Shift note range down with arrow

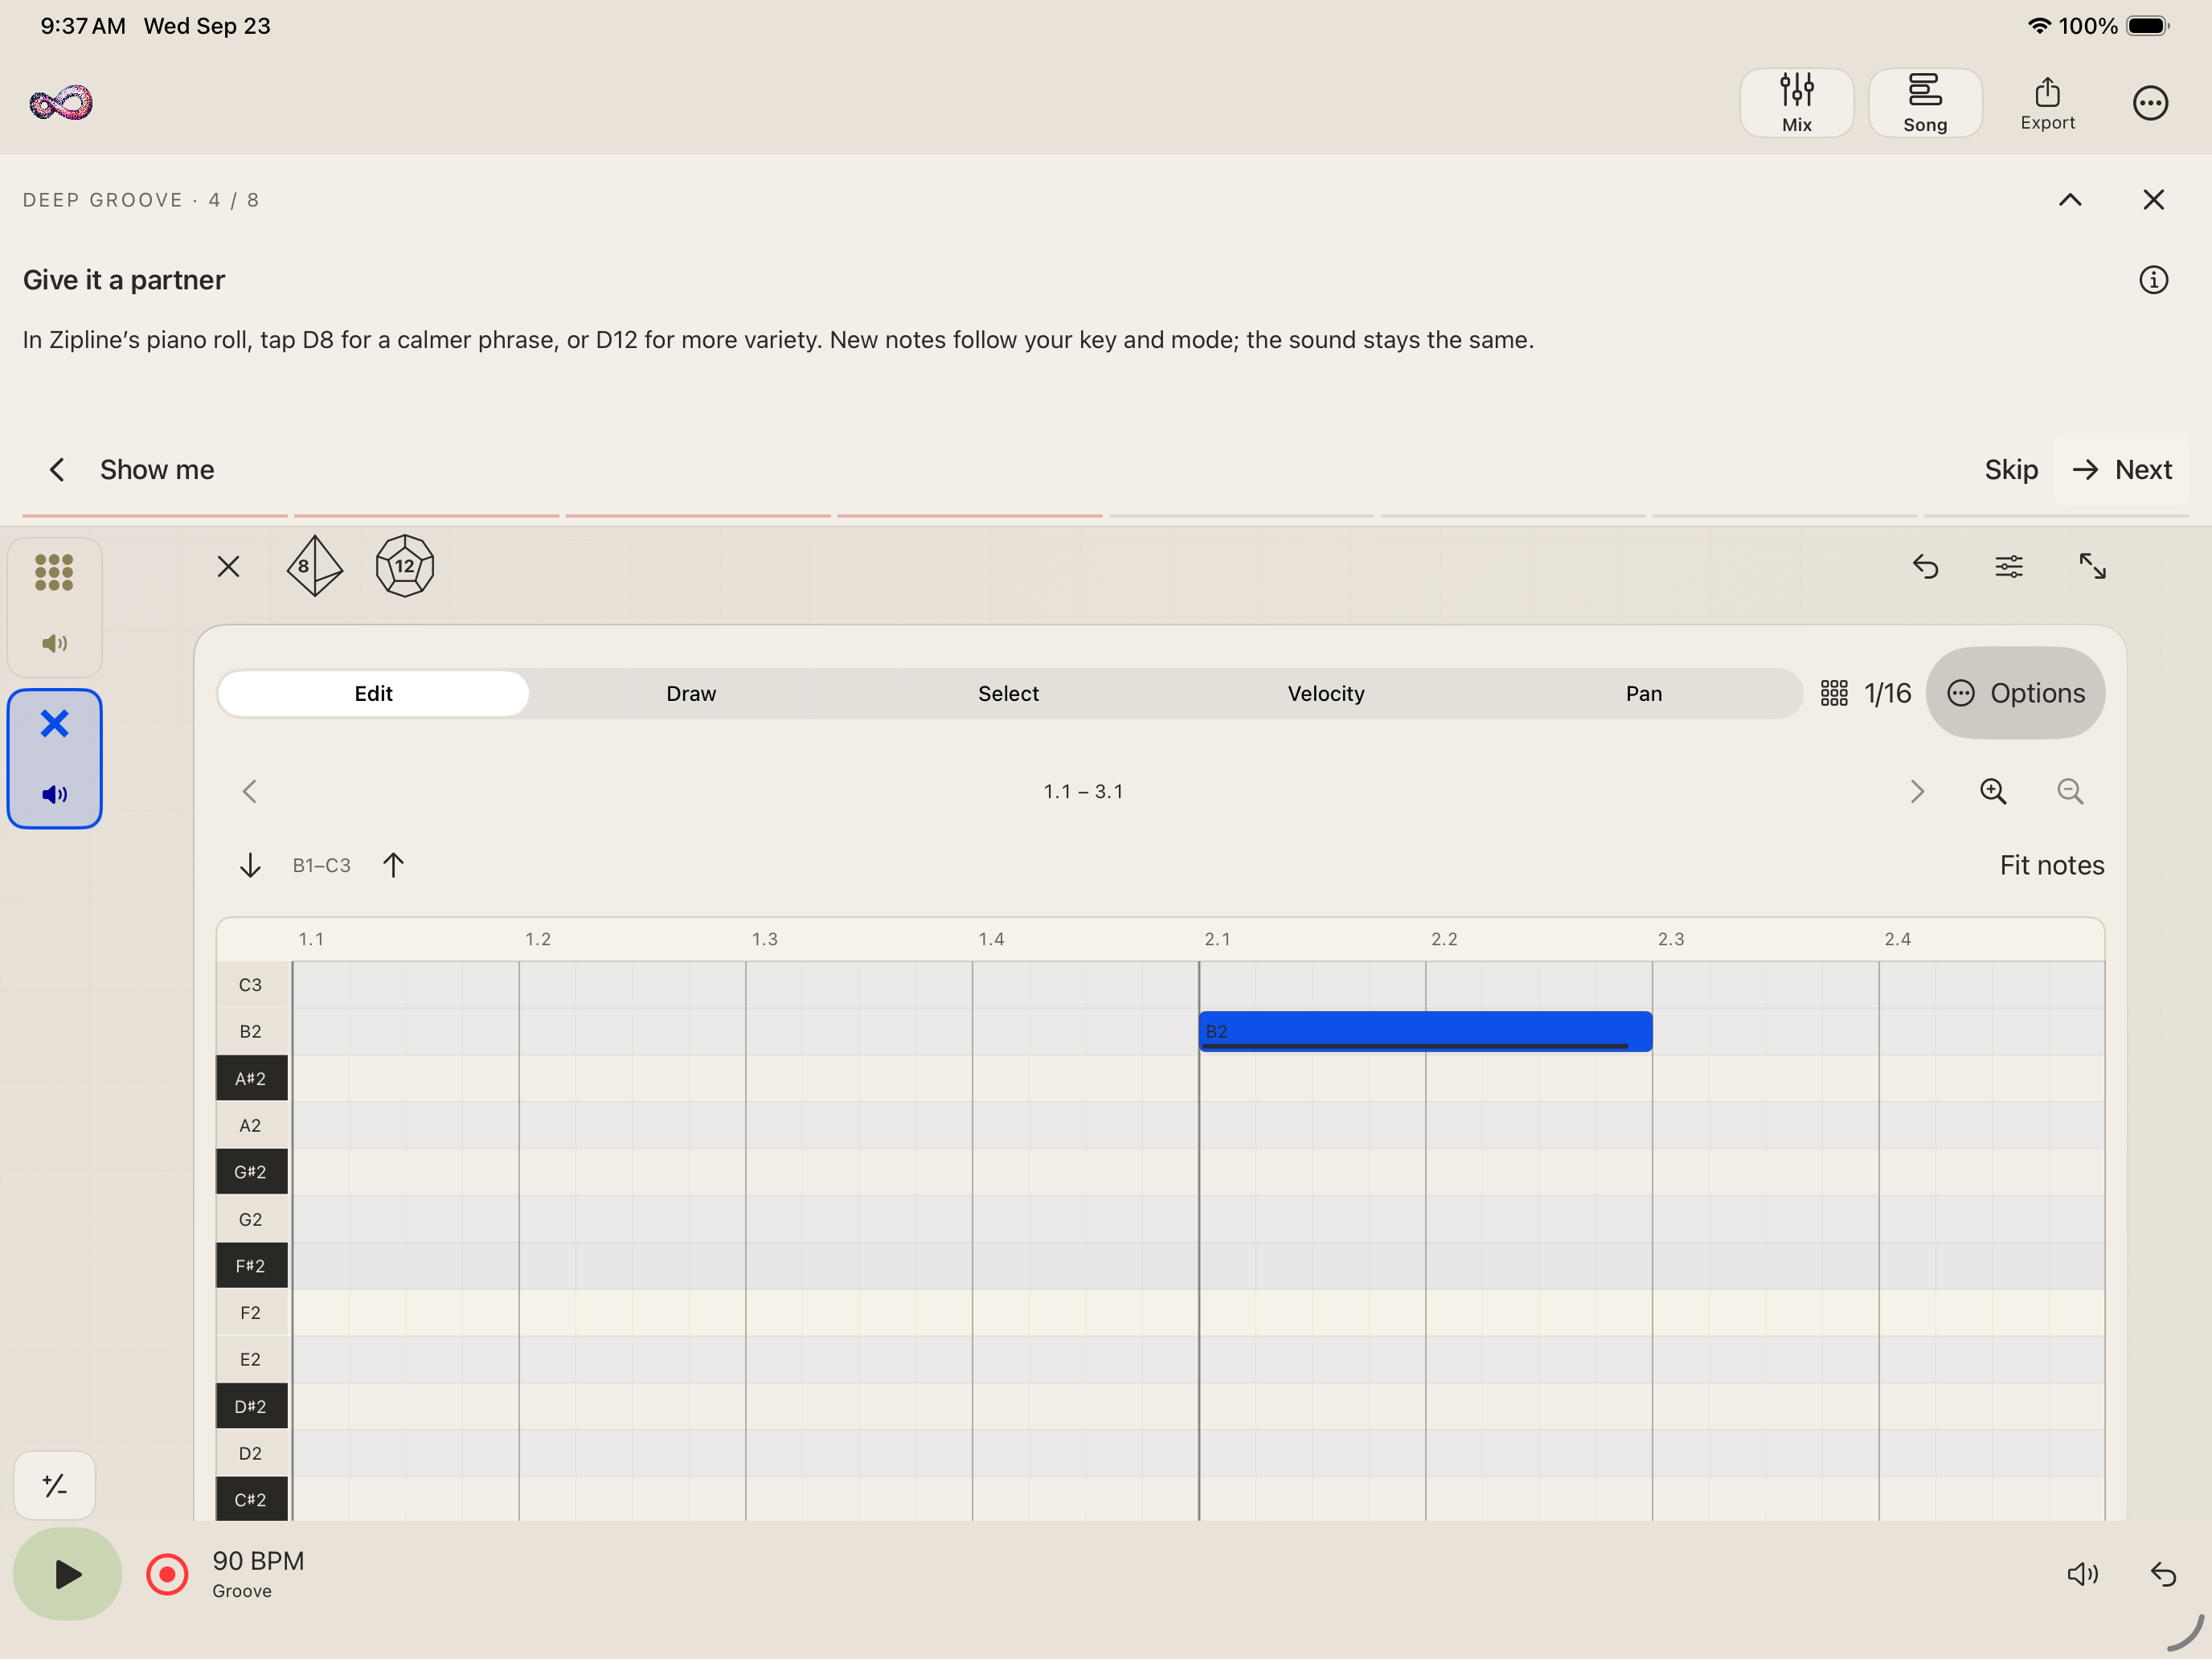(x=250, y=865)
